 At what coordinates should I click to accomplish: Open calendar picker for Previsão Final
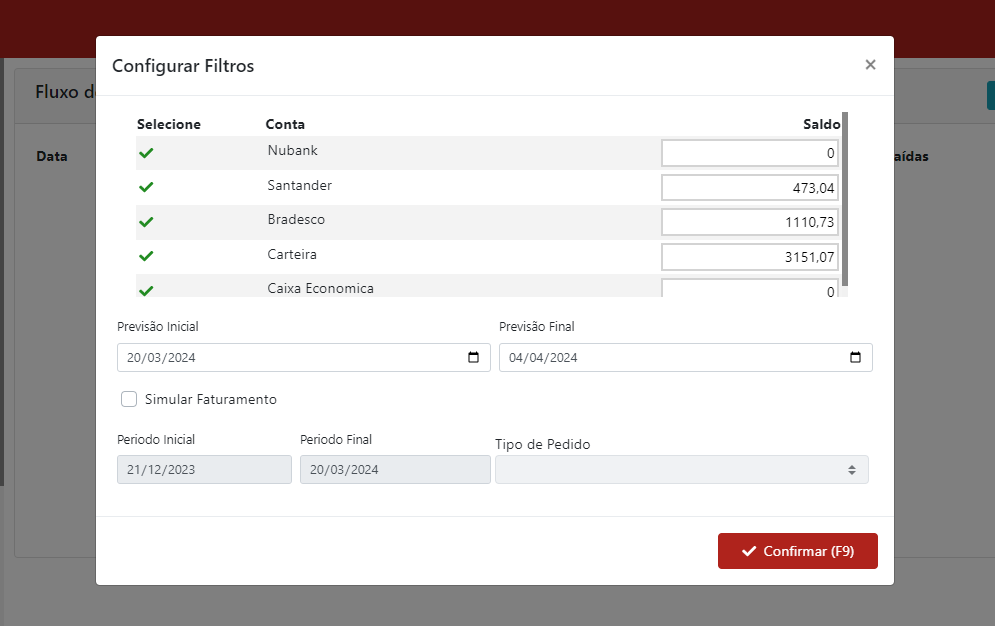point(855,358)
